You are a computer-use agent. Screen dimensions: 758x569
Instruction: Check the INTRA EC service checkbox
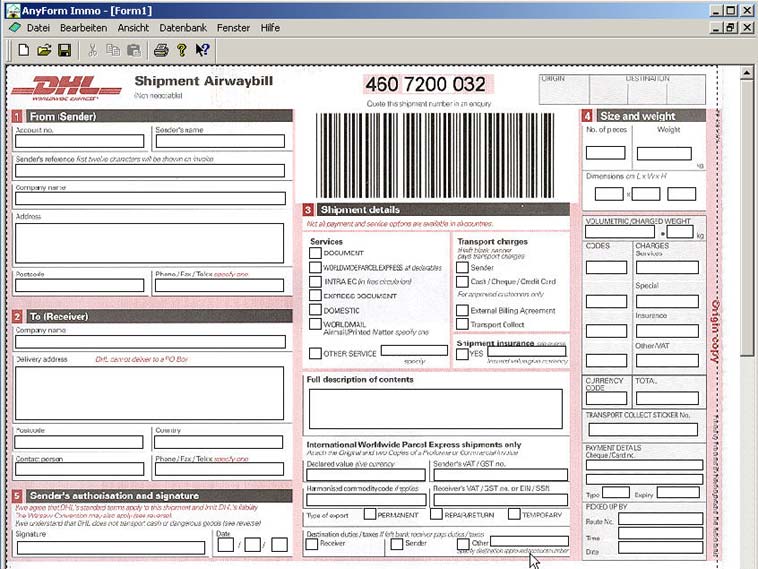[315, 281]
